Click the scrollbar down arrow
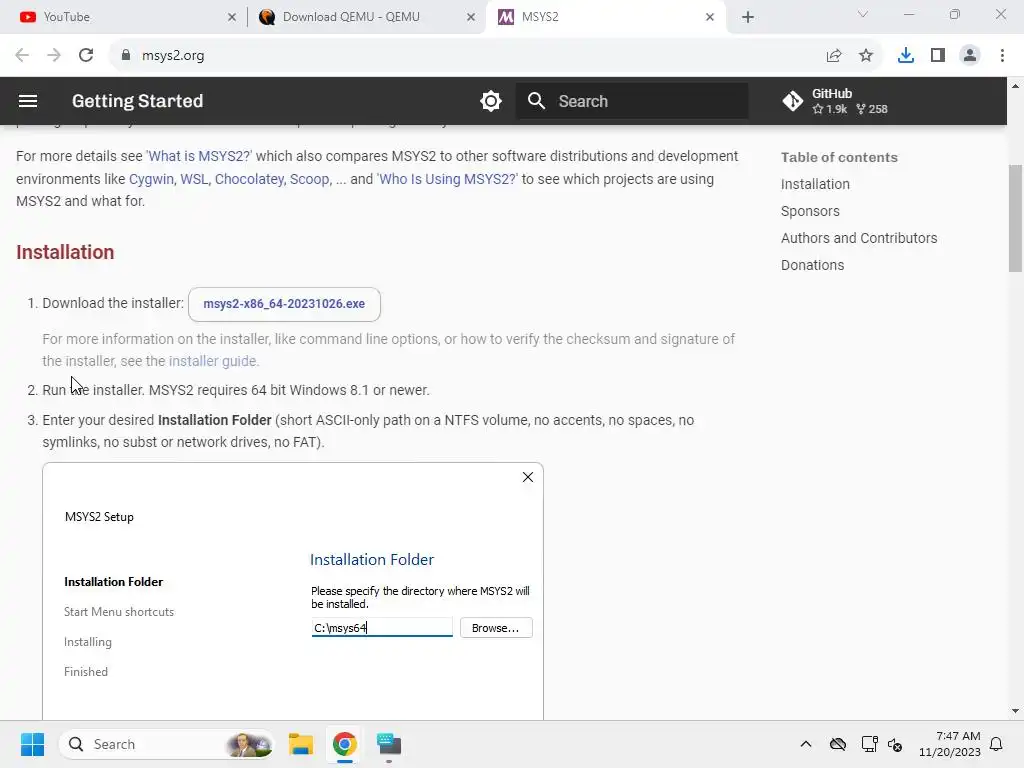The image size is (1024, 768). tap(1015, 711)
